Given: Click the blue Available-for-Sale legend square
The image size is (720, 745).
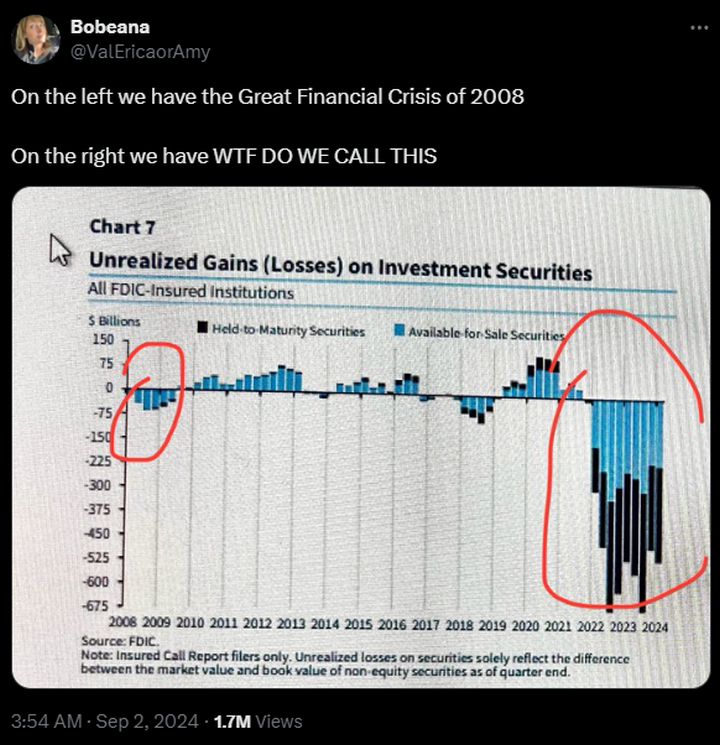Looking at the screenshot, I should pos(400,330).
